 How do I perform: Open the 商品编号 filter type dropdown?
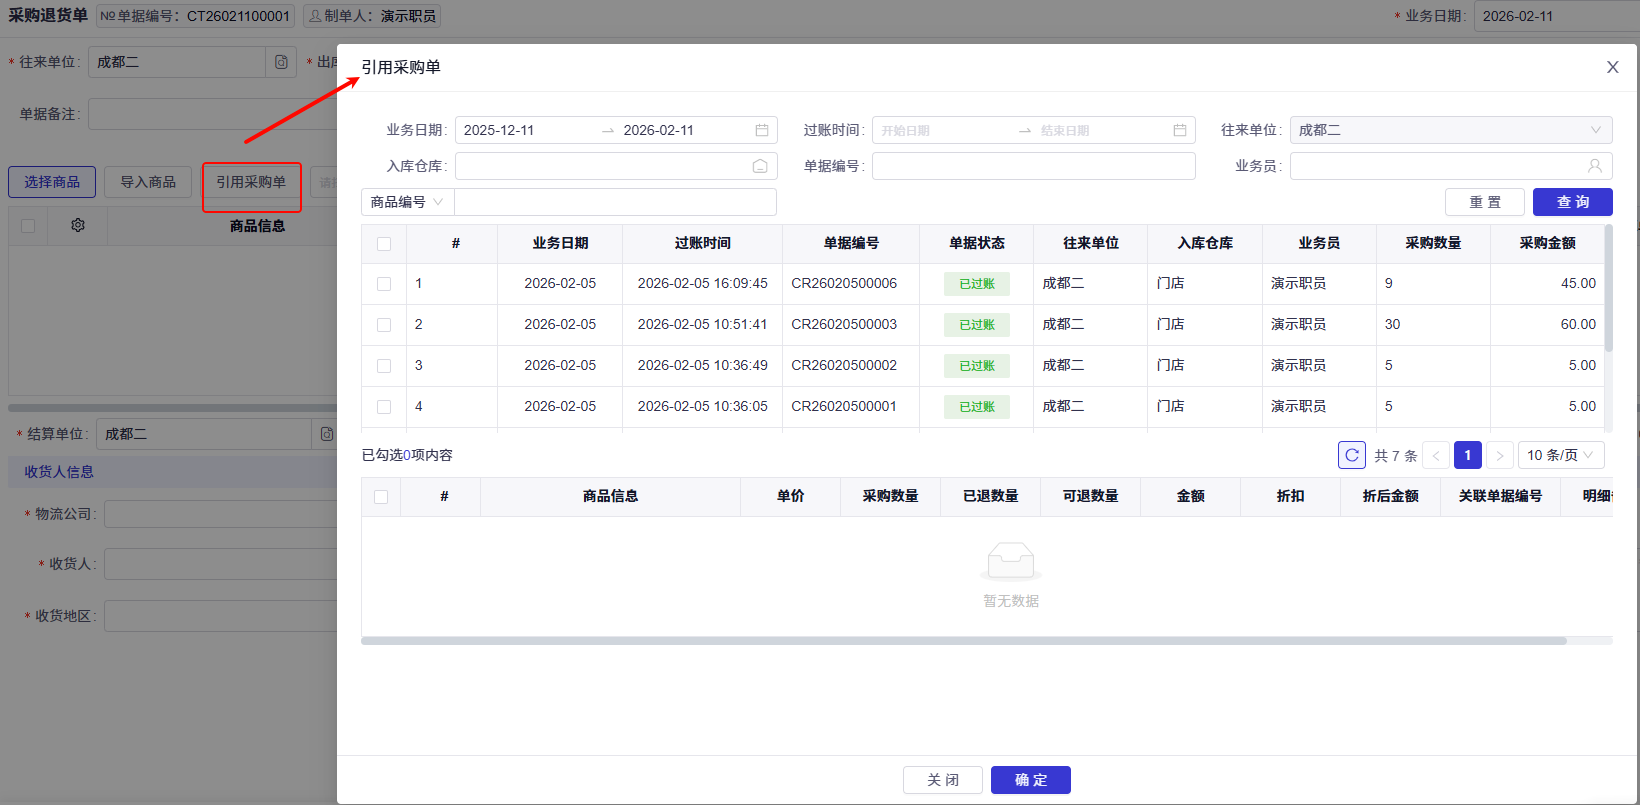[x=408, y=202]
